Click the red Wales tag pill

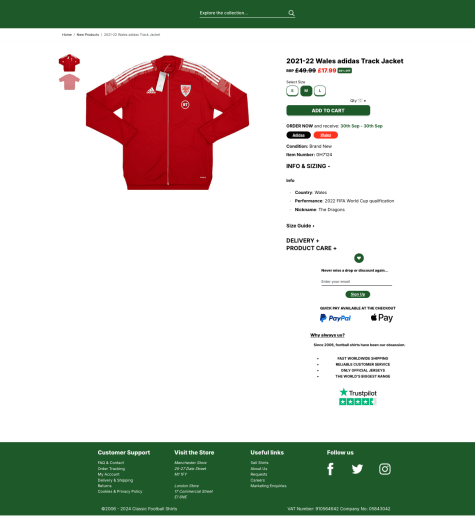point(326,135)
